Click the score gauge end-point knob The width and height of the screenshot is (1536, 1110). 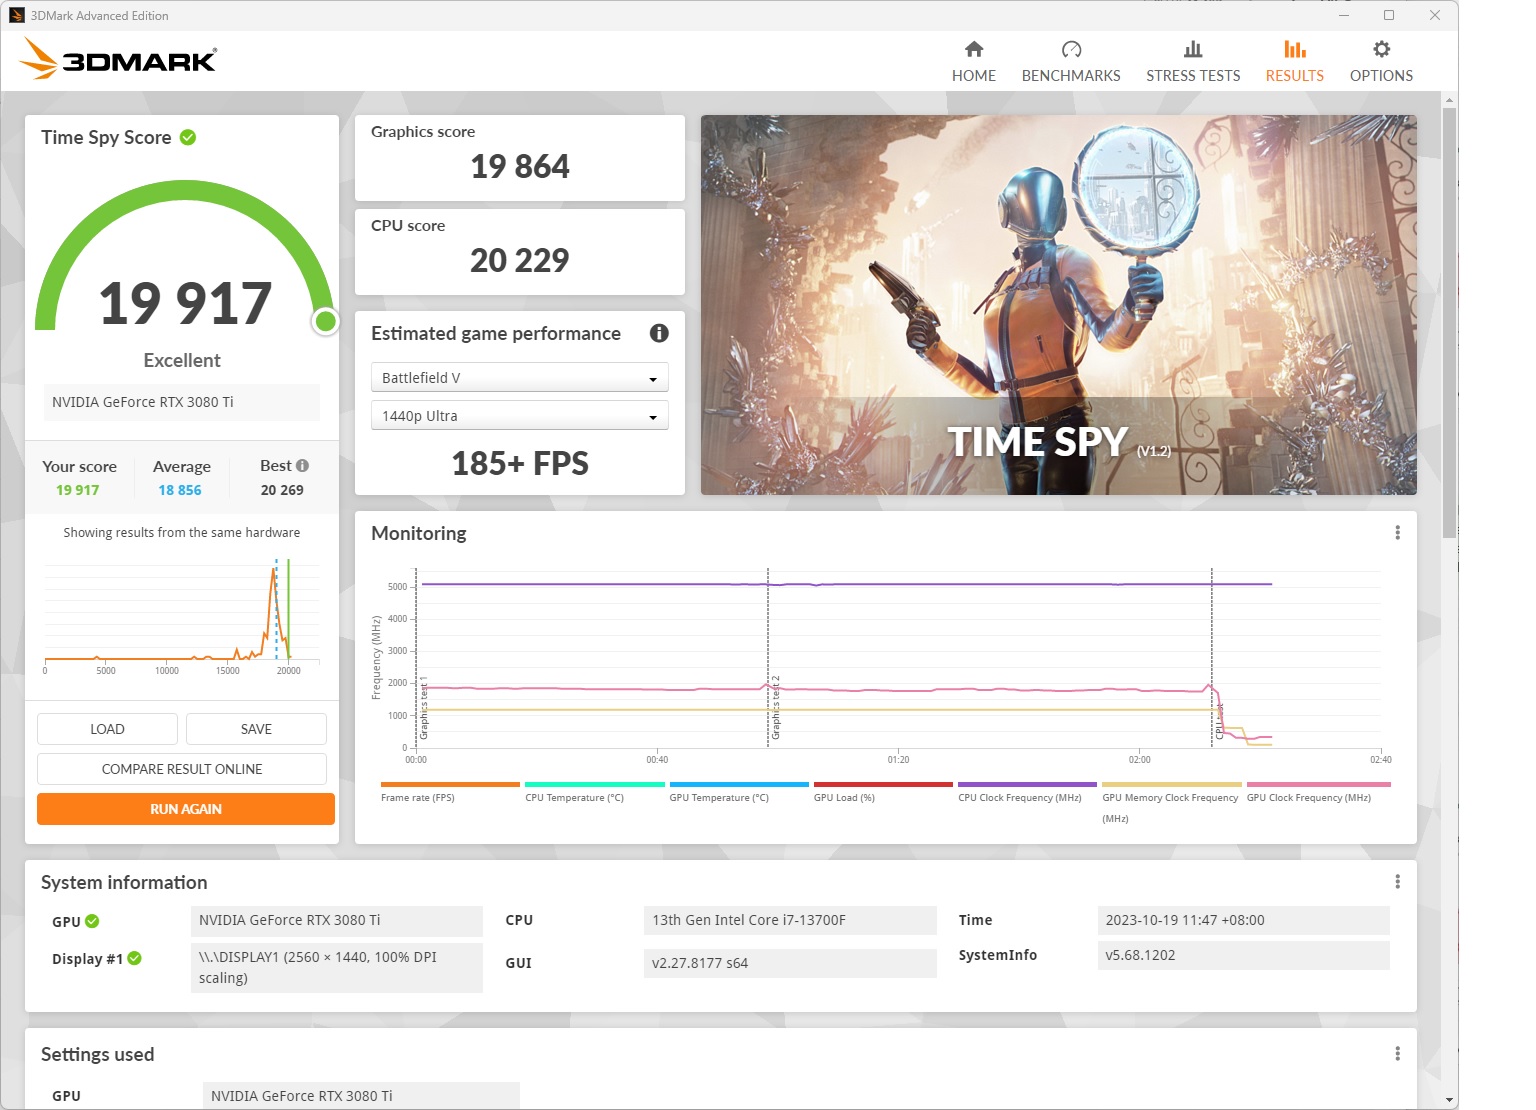325,321
